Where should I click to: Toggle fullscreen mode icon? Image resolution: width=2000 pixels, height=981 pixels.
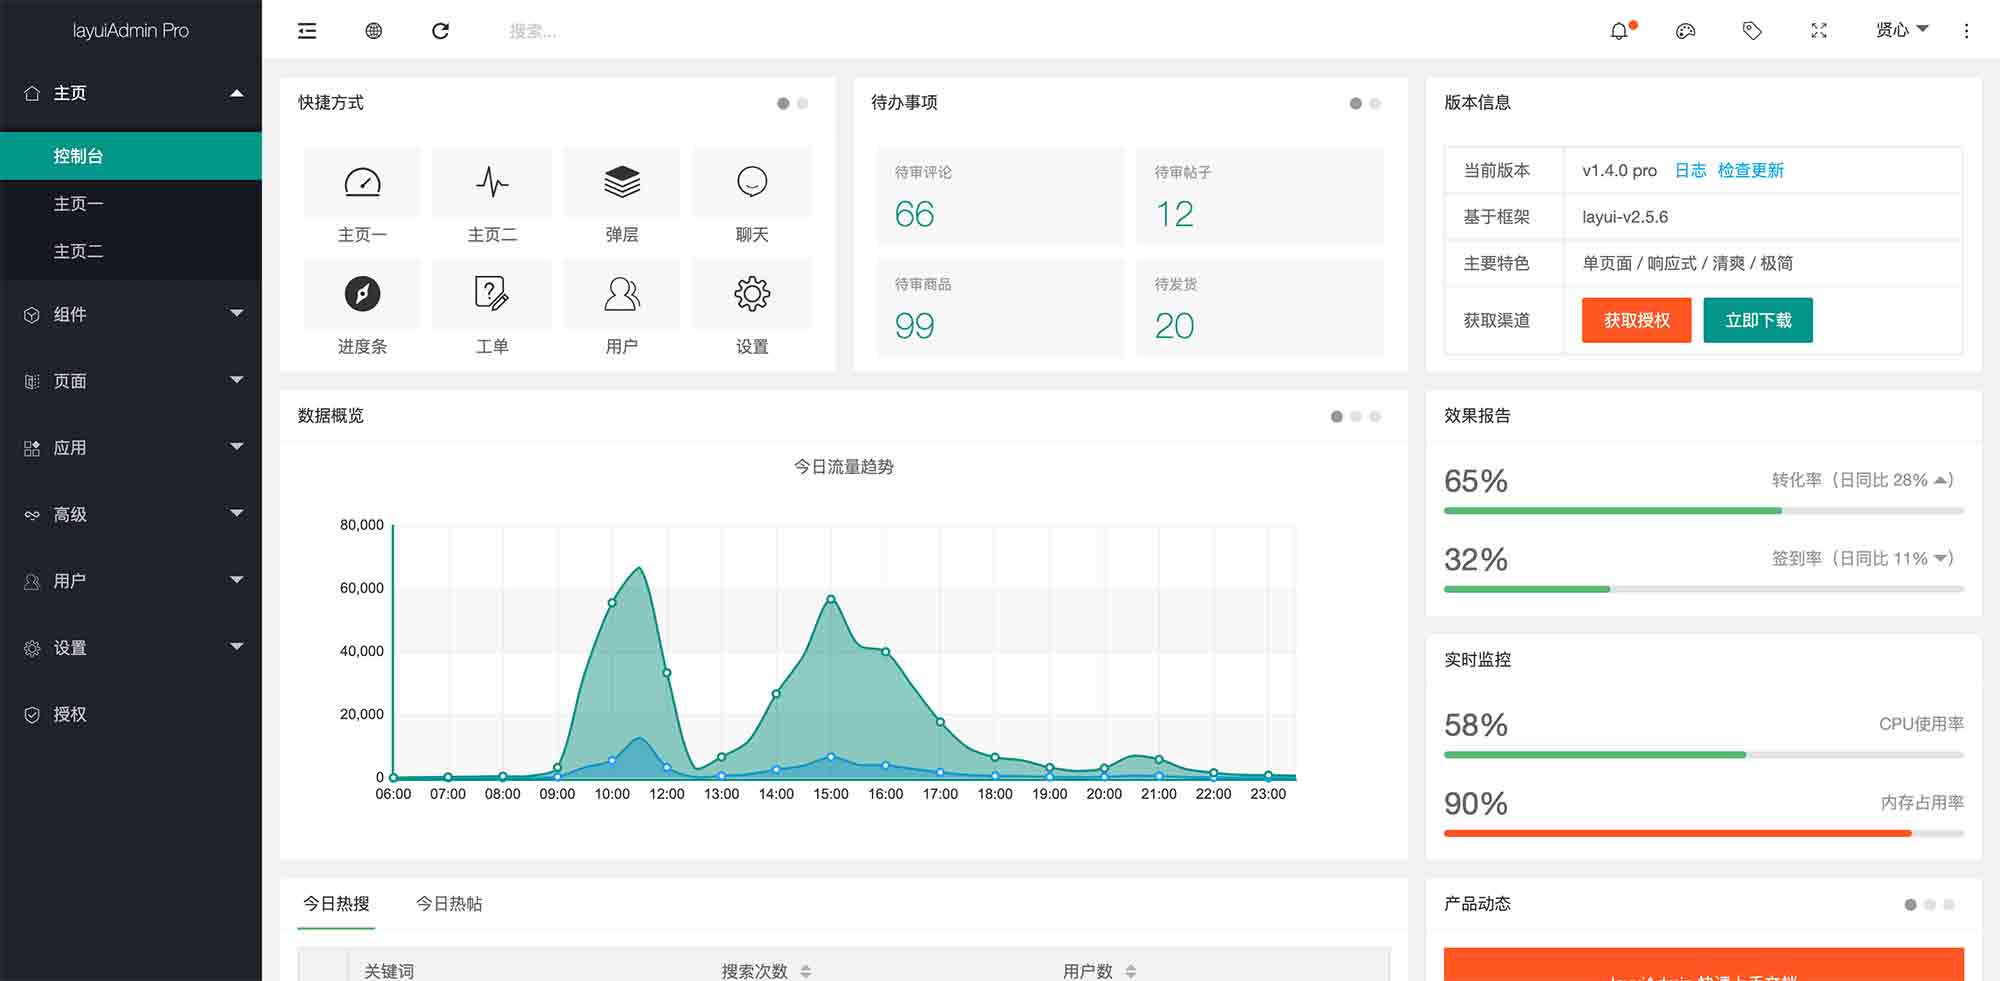(1819, 31)
